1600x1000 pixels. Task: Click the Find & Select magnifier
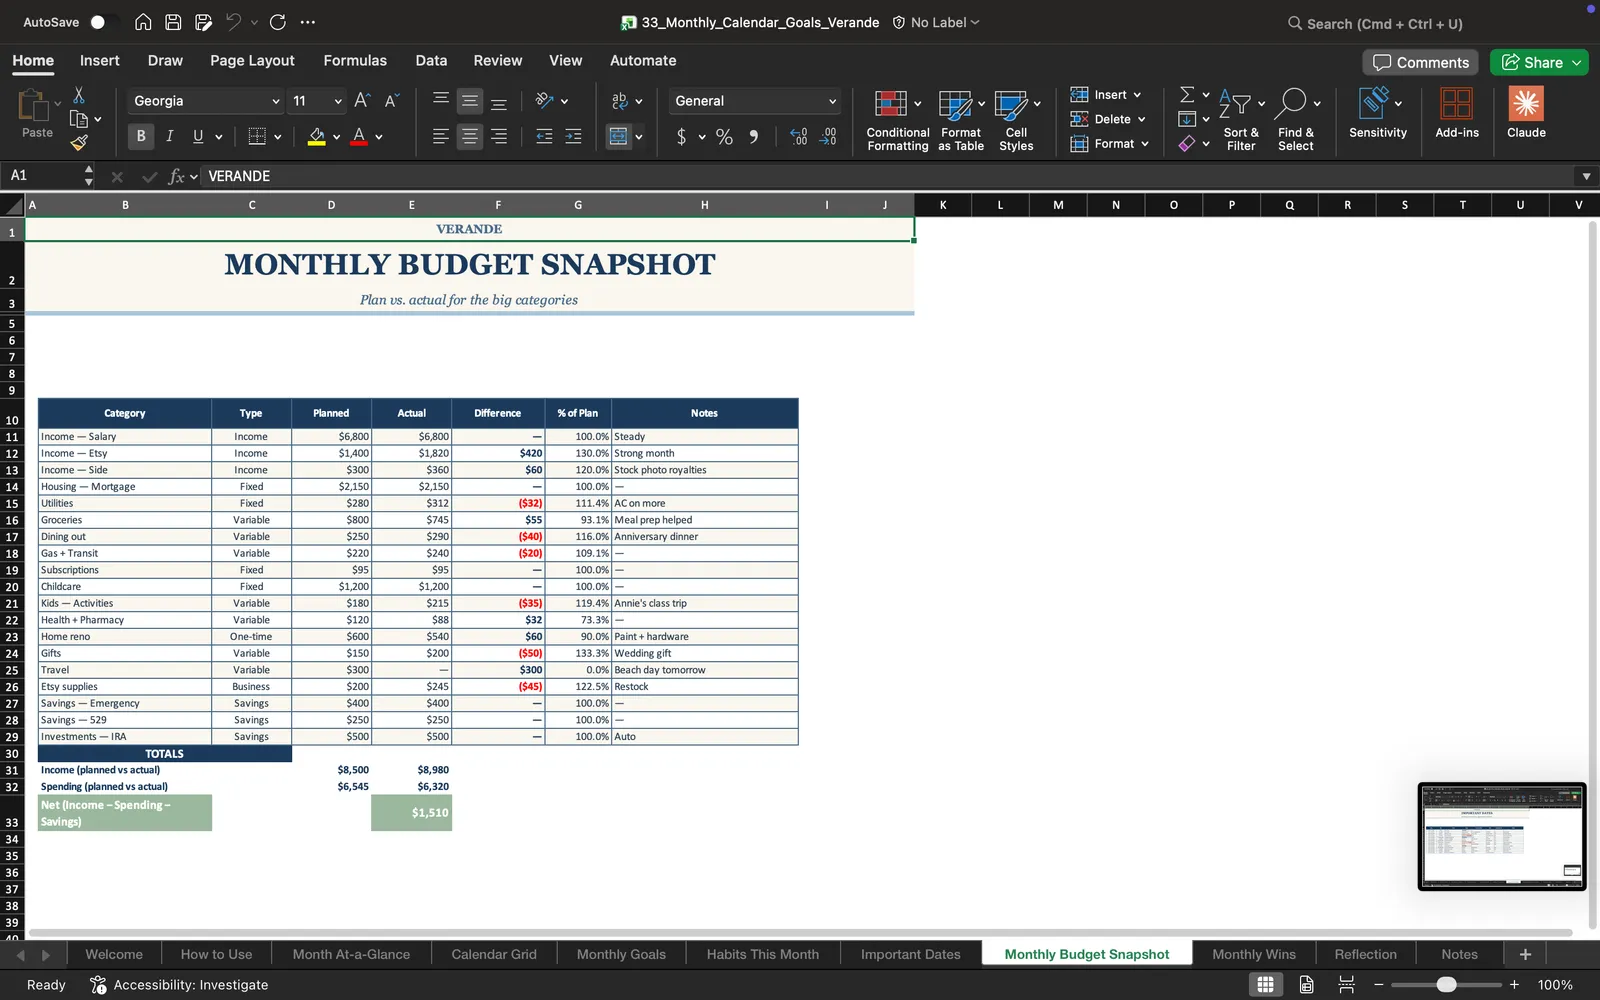pyautogui.click(x=1296, y=120)
